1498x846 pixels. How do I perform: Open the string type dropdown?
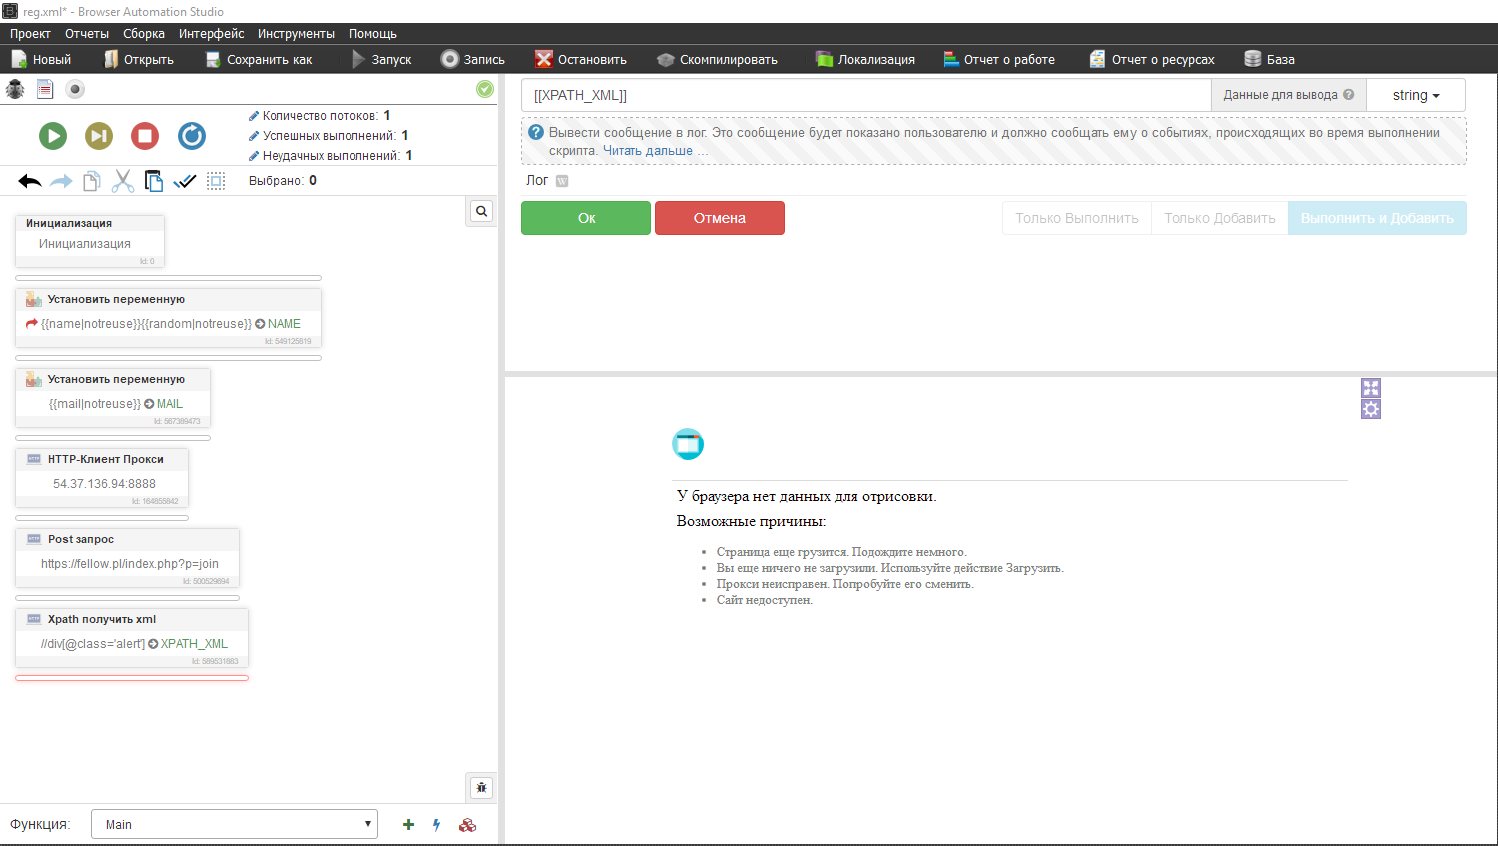pos(1416,95)
